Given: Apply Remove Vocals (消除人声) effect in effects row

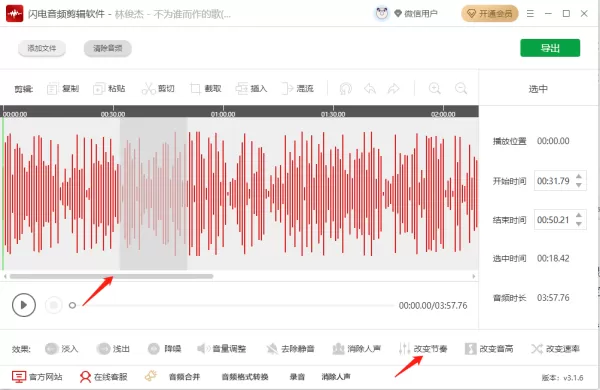Looking at the screenshot, I should click(x=357, y=349).
